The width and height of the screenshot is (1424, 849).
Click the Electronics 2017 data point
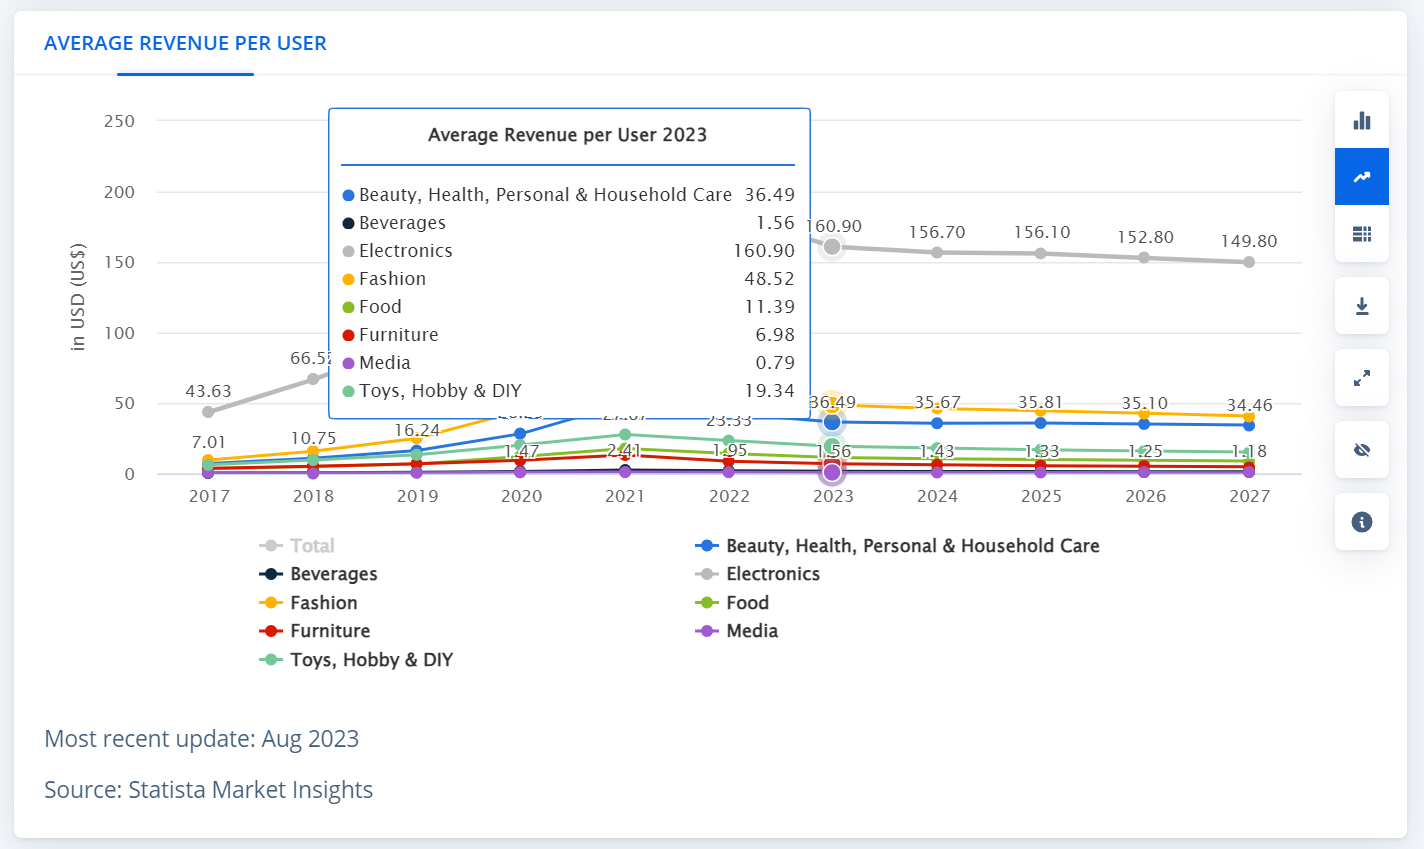click(208, 412)
